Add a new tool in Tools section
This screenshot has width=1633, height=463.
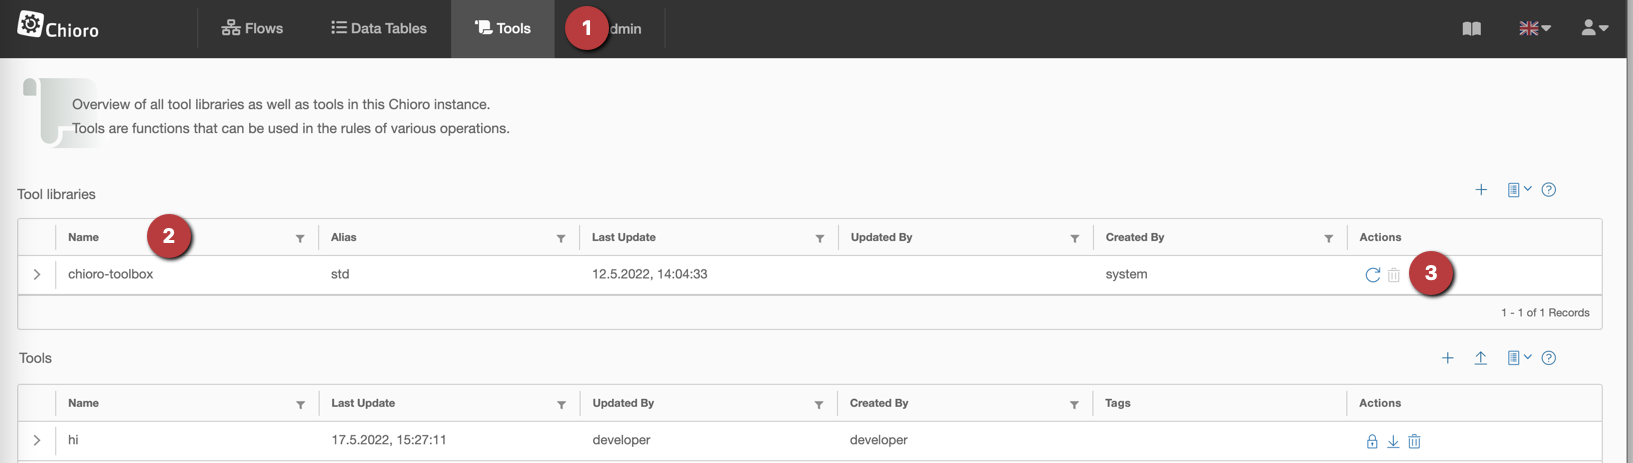(x=1447, y=358)
